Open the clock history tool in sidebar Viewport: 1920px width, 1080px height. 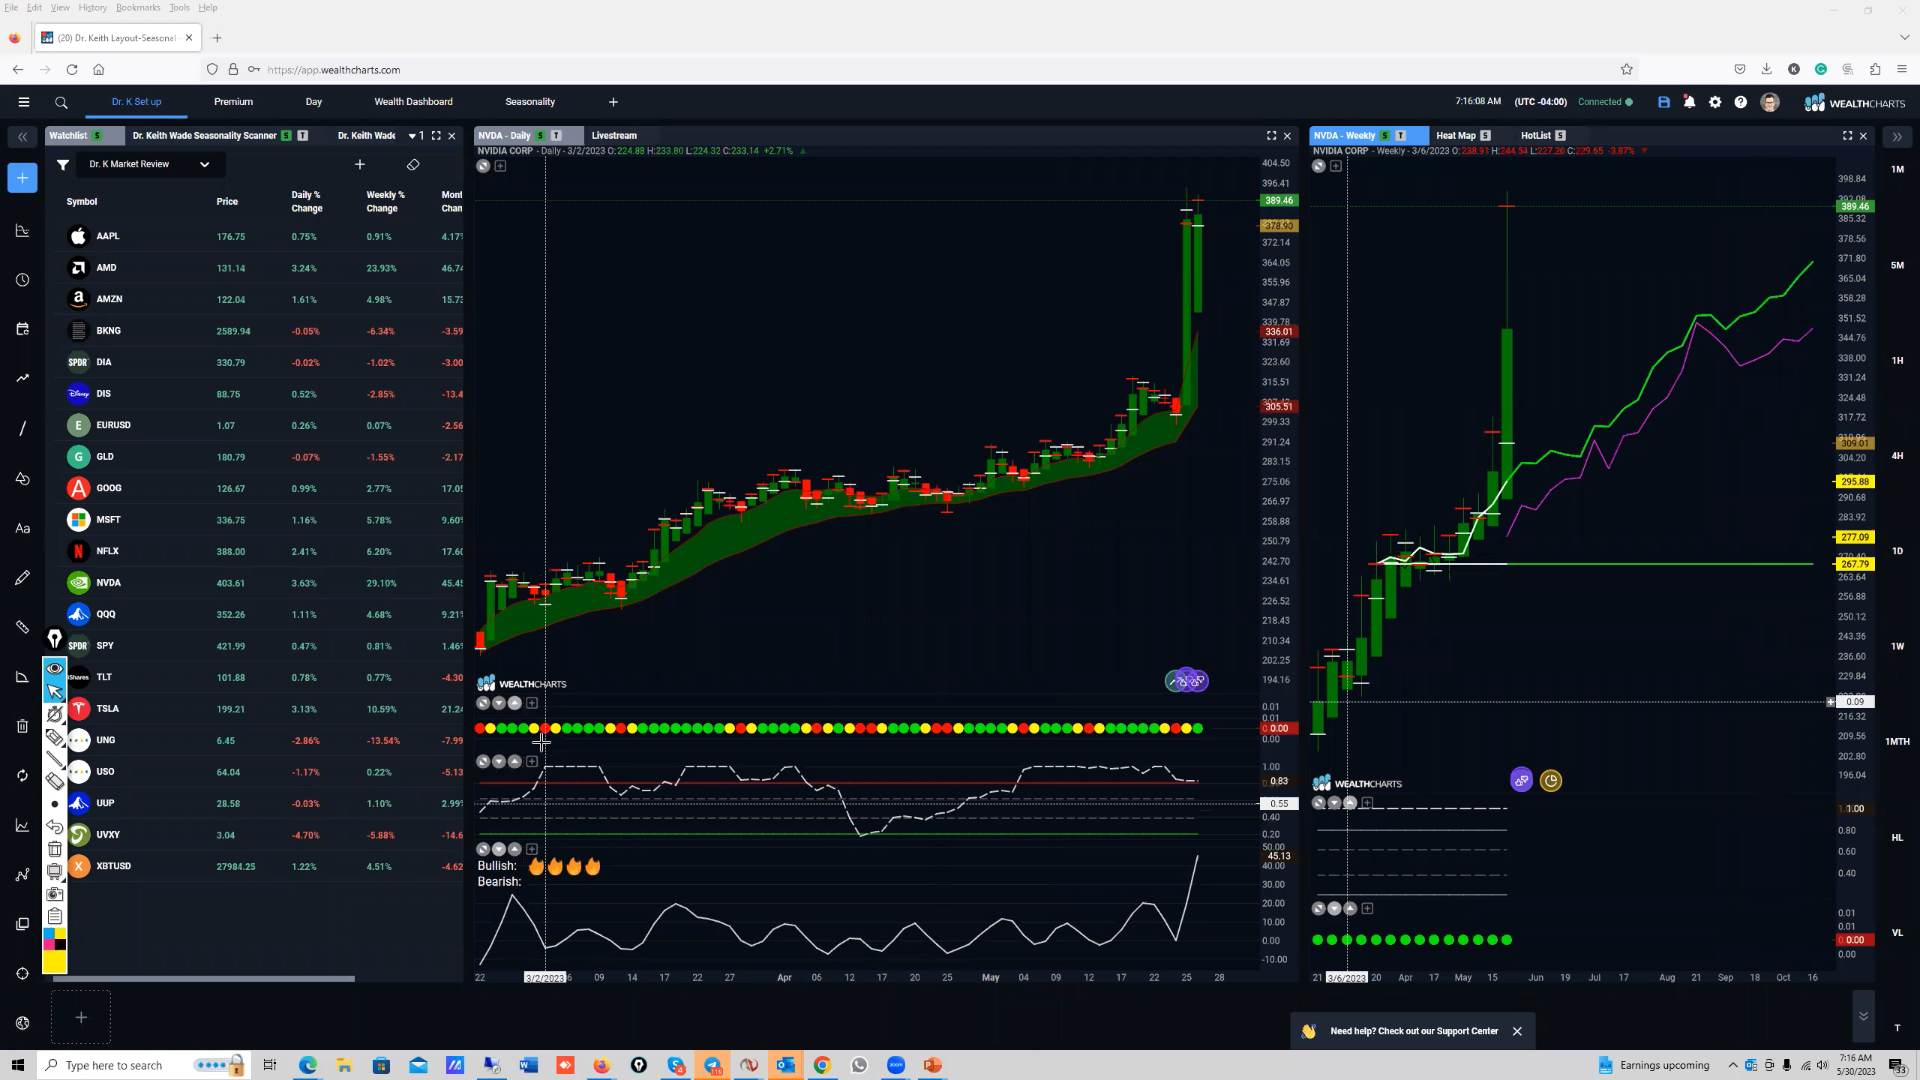coord(22,280)
